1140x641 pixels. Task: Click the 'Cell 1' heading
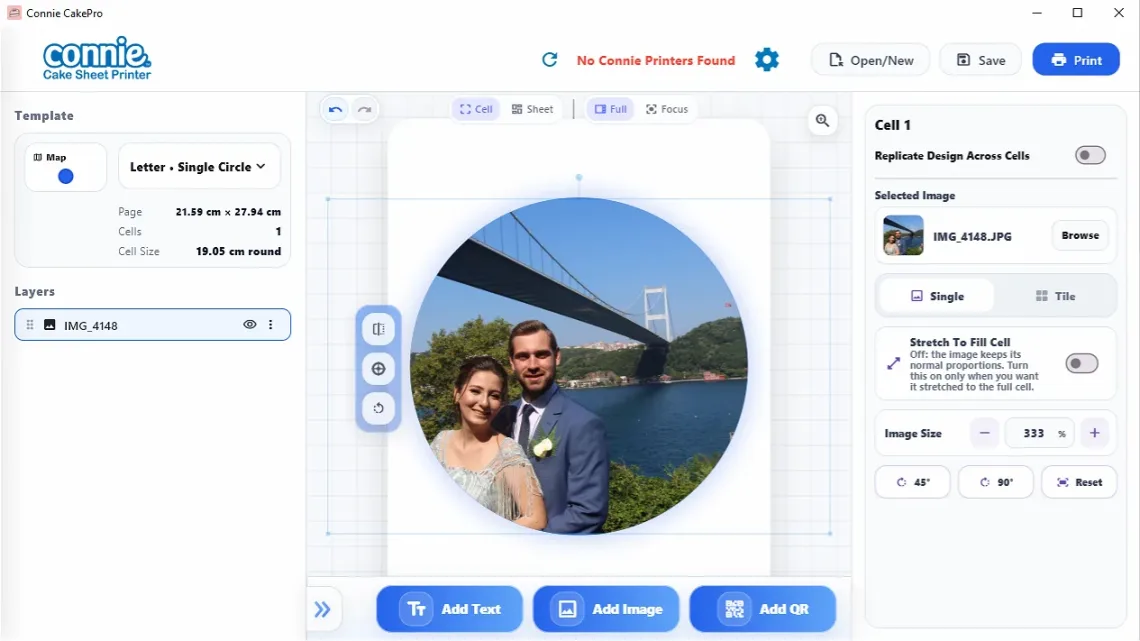(892, 125)
